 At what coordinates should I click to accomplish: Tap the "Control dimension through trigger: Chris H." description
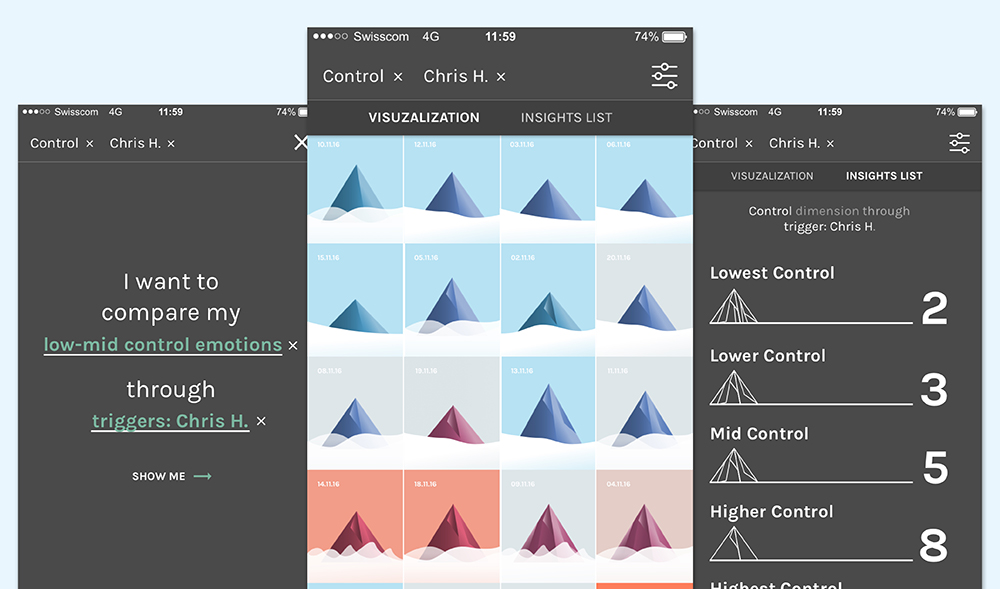coord(829,219)
